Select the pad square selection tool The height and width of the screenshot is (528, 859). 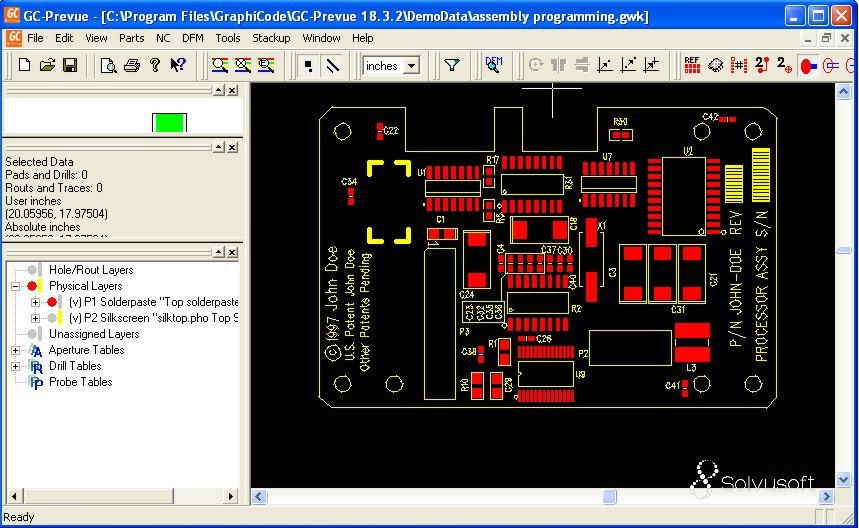pos(308,66)
